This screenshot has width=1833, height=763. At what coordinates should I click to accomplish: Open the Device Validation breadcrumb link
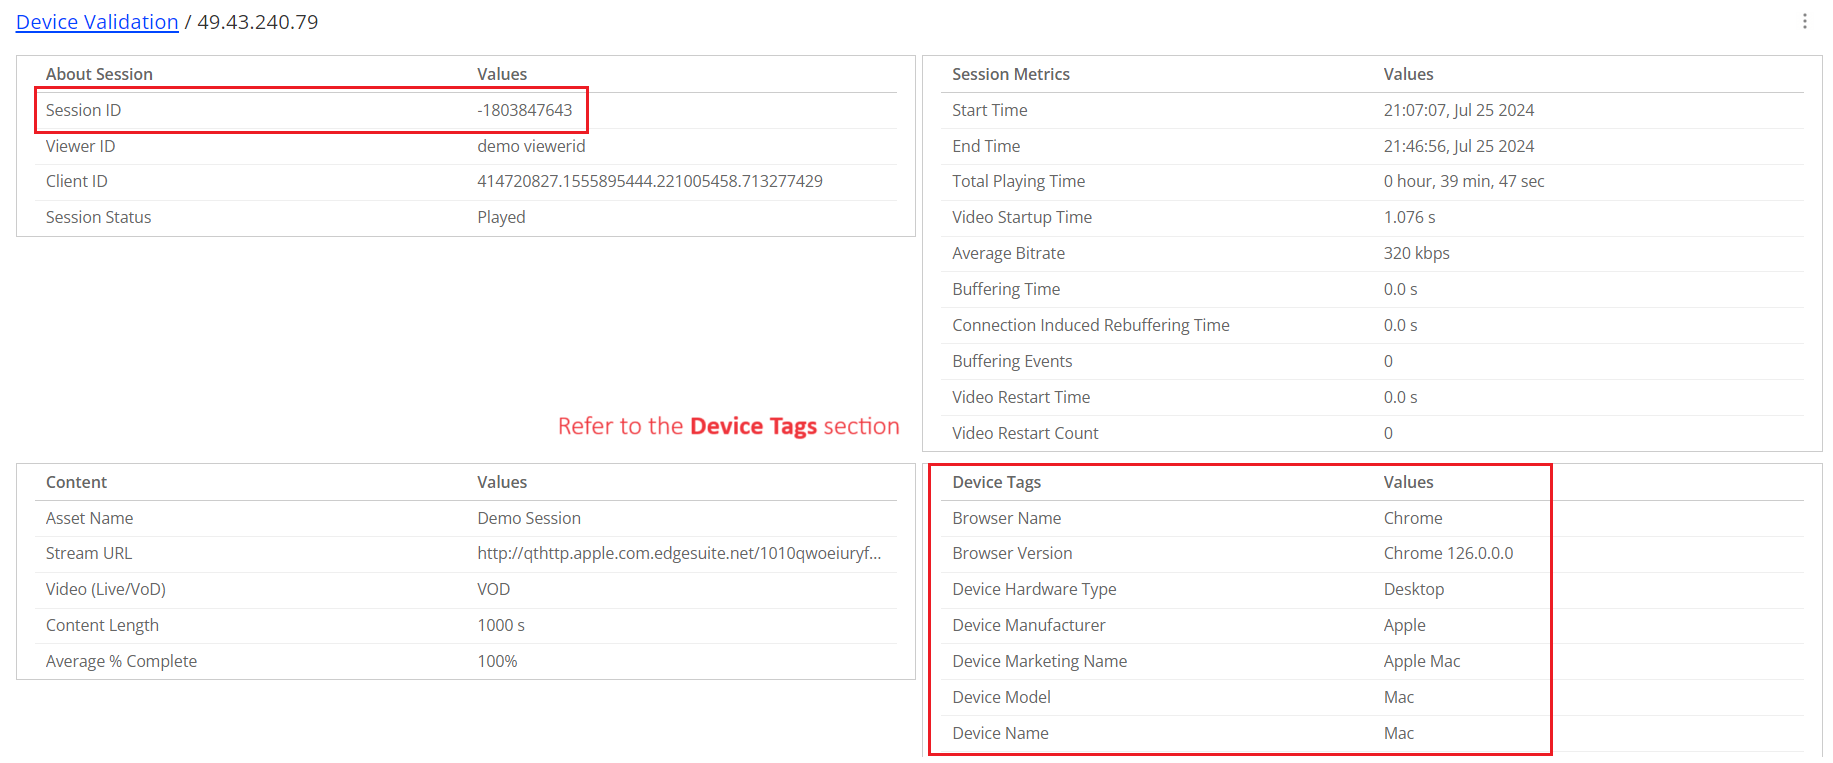pyautogui.click(x=97, y=22)
